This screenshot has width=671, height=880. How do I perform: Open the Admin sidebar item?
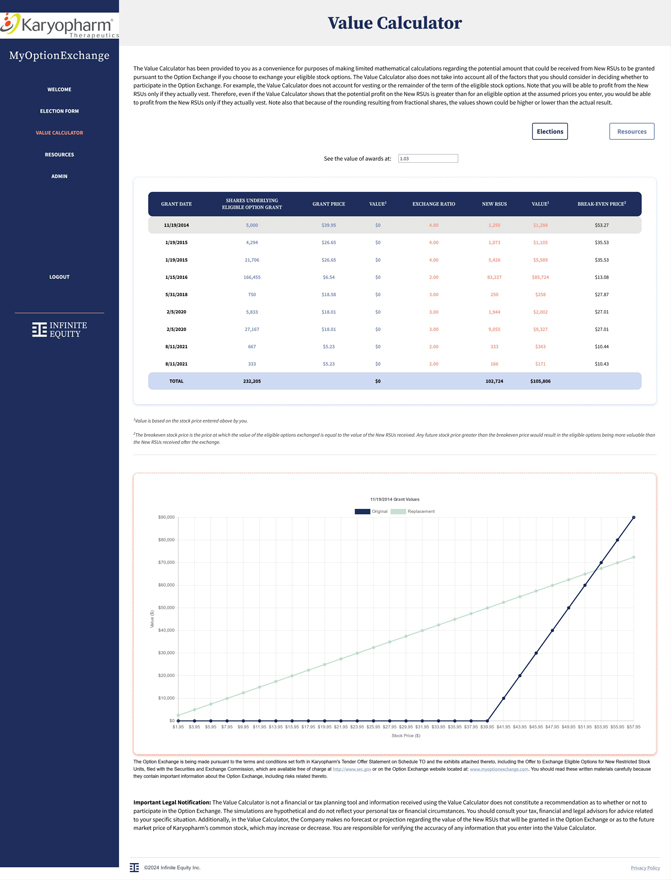pos(59,176)
